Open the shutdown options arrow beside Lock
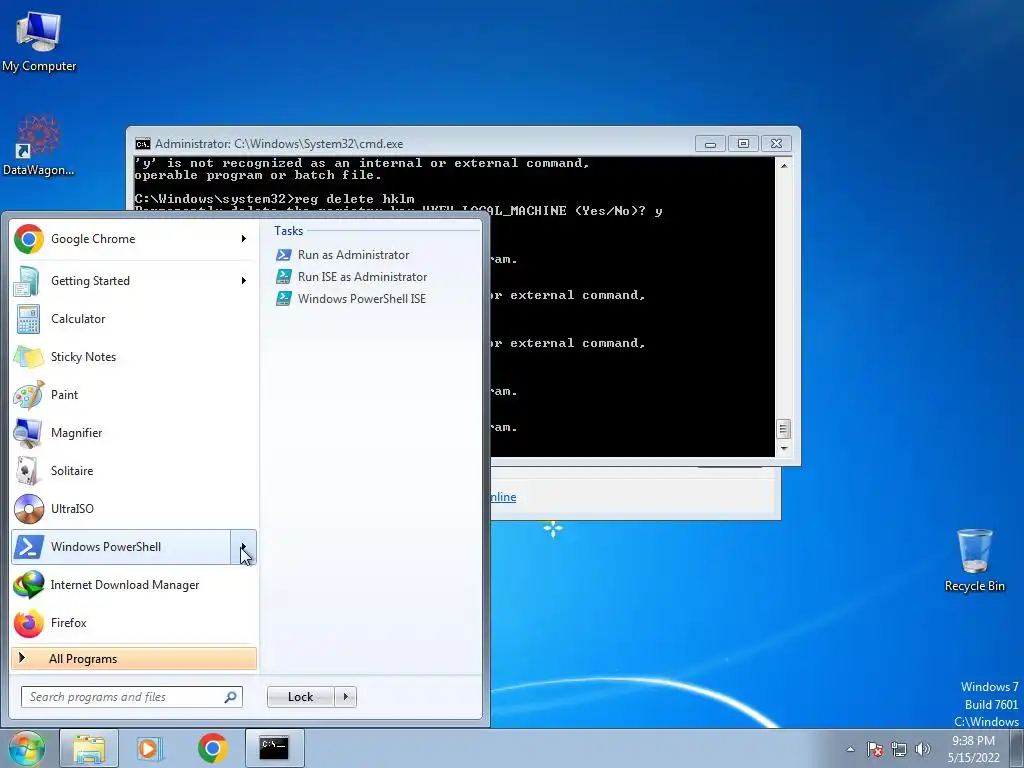 [x=345, y=697]
